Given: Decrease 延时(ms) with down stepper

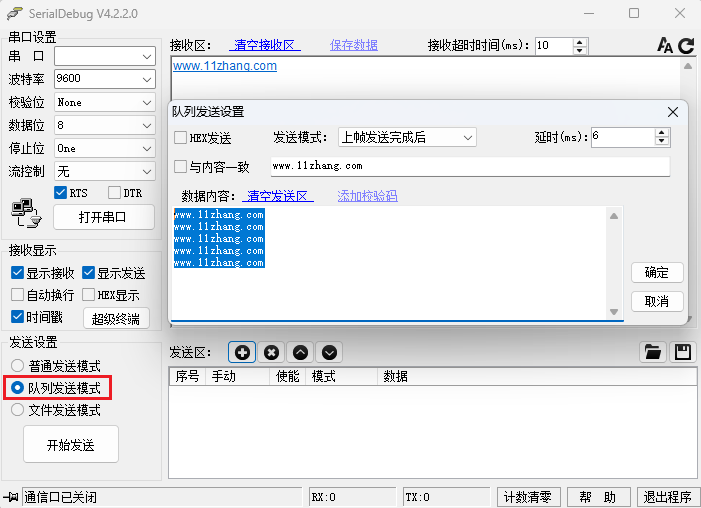Looking at the screenshot, I should coord(662,141).
